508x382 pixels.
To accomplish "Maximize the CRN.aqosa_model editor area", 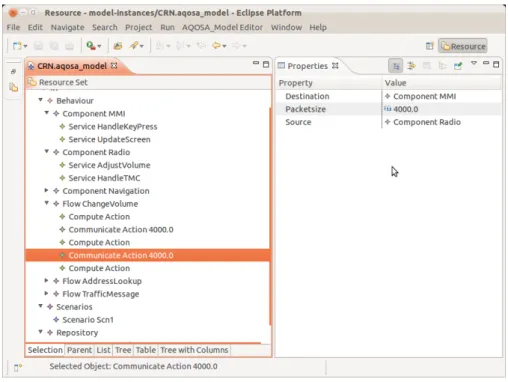I will 266,64.
